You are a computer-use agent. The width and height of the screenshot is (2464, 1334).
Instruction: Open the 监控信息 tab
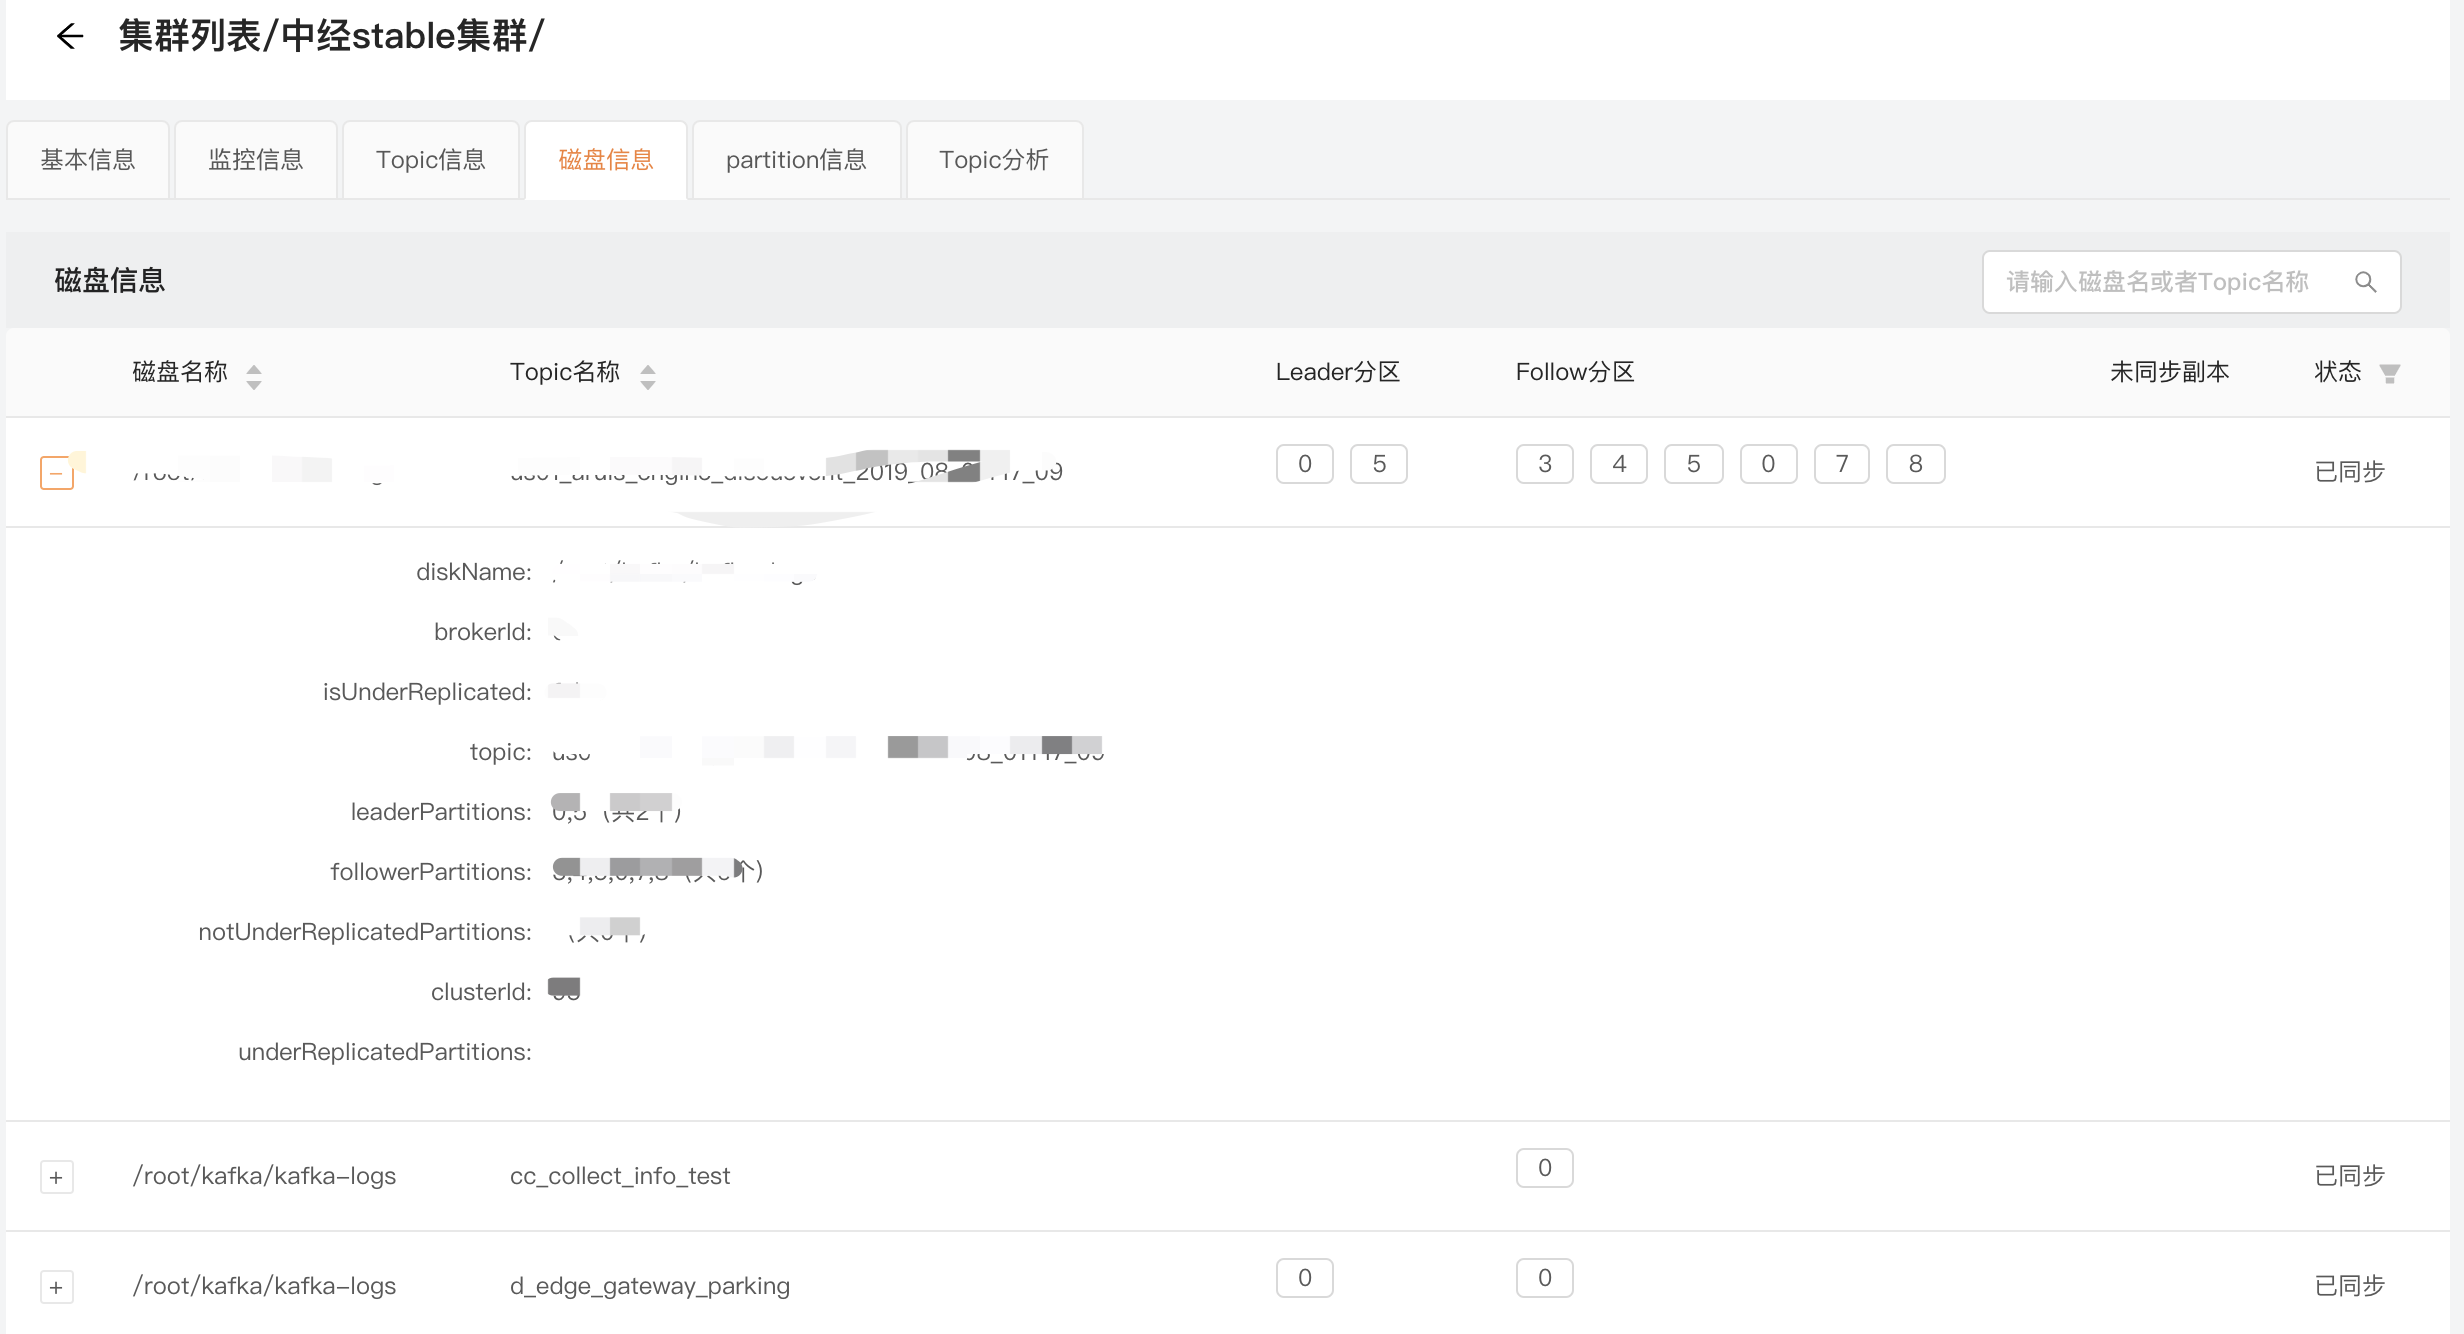coord(256,160)
